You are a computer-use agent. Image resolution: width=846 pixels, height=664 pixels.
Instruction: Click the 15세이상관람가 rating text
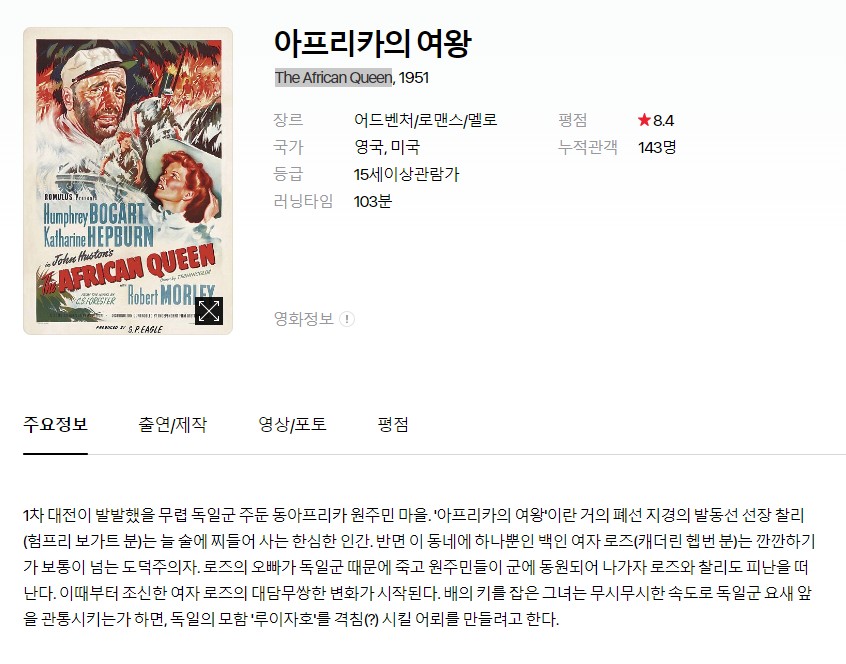coord(406,174)
